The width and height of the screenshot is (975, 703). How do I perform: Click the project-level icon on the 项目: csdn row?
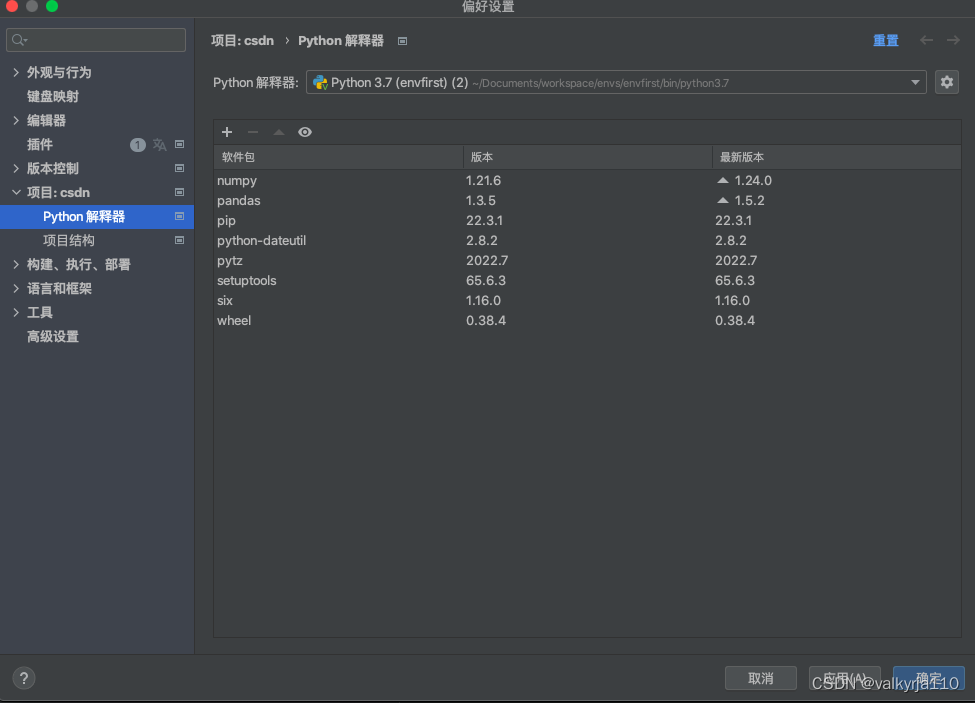[180, 192]
